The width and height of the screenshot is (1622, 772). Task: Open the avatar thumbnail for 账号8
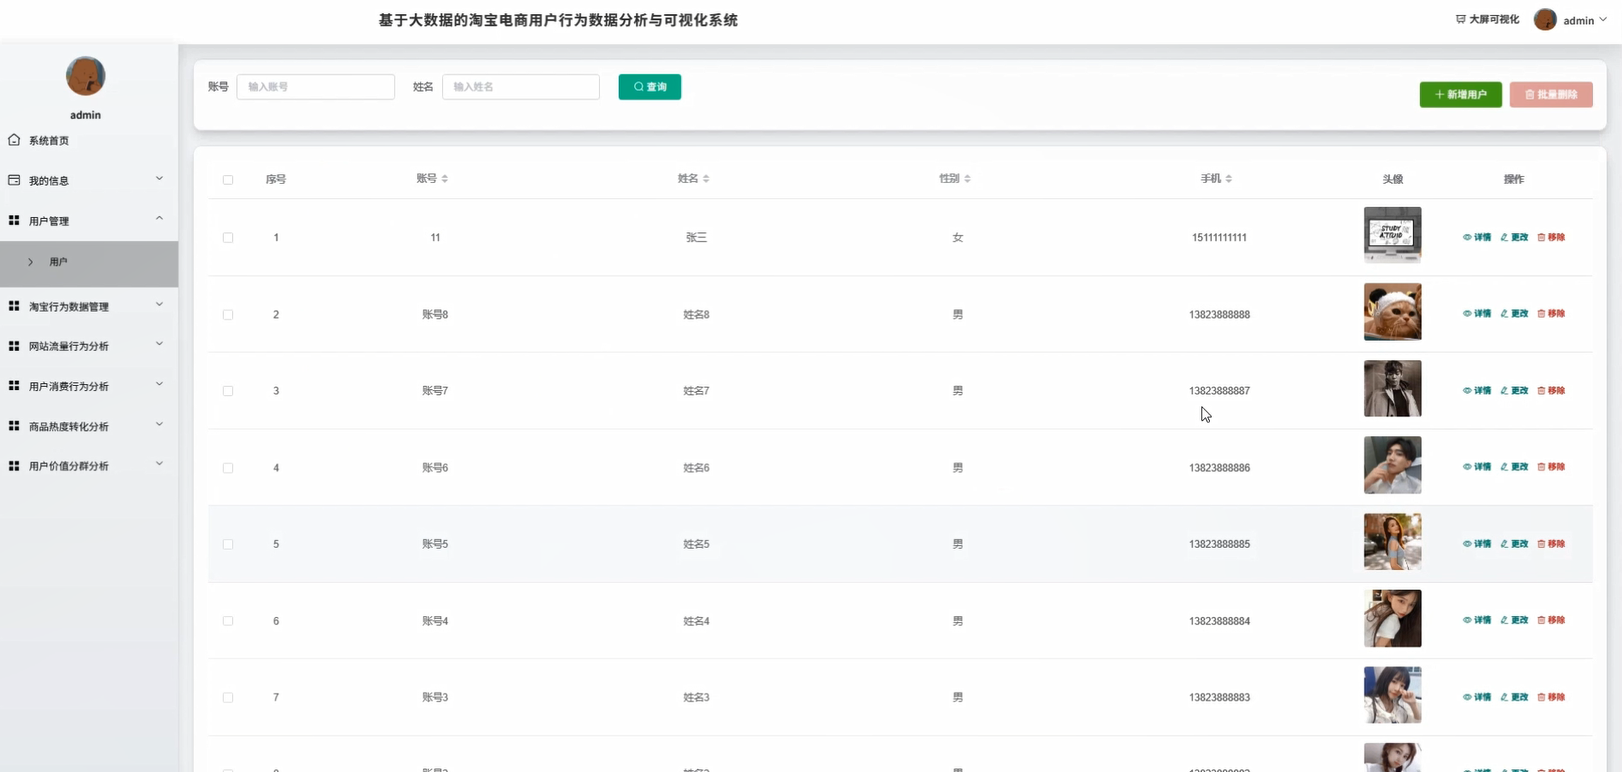pos(1392,312)
